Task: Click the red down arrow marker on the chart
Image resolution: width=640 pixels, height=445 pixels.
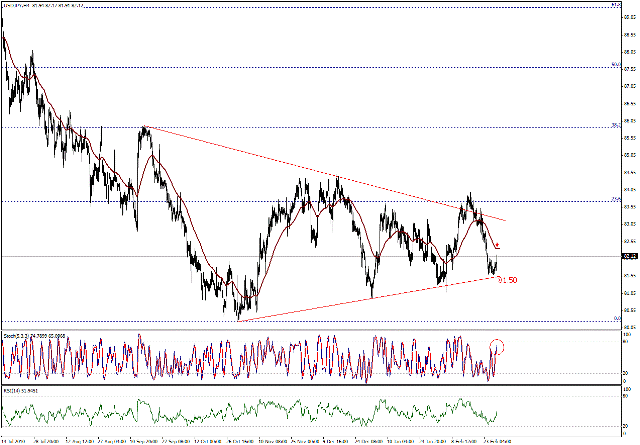Action: pos(497,245)
